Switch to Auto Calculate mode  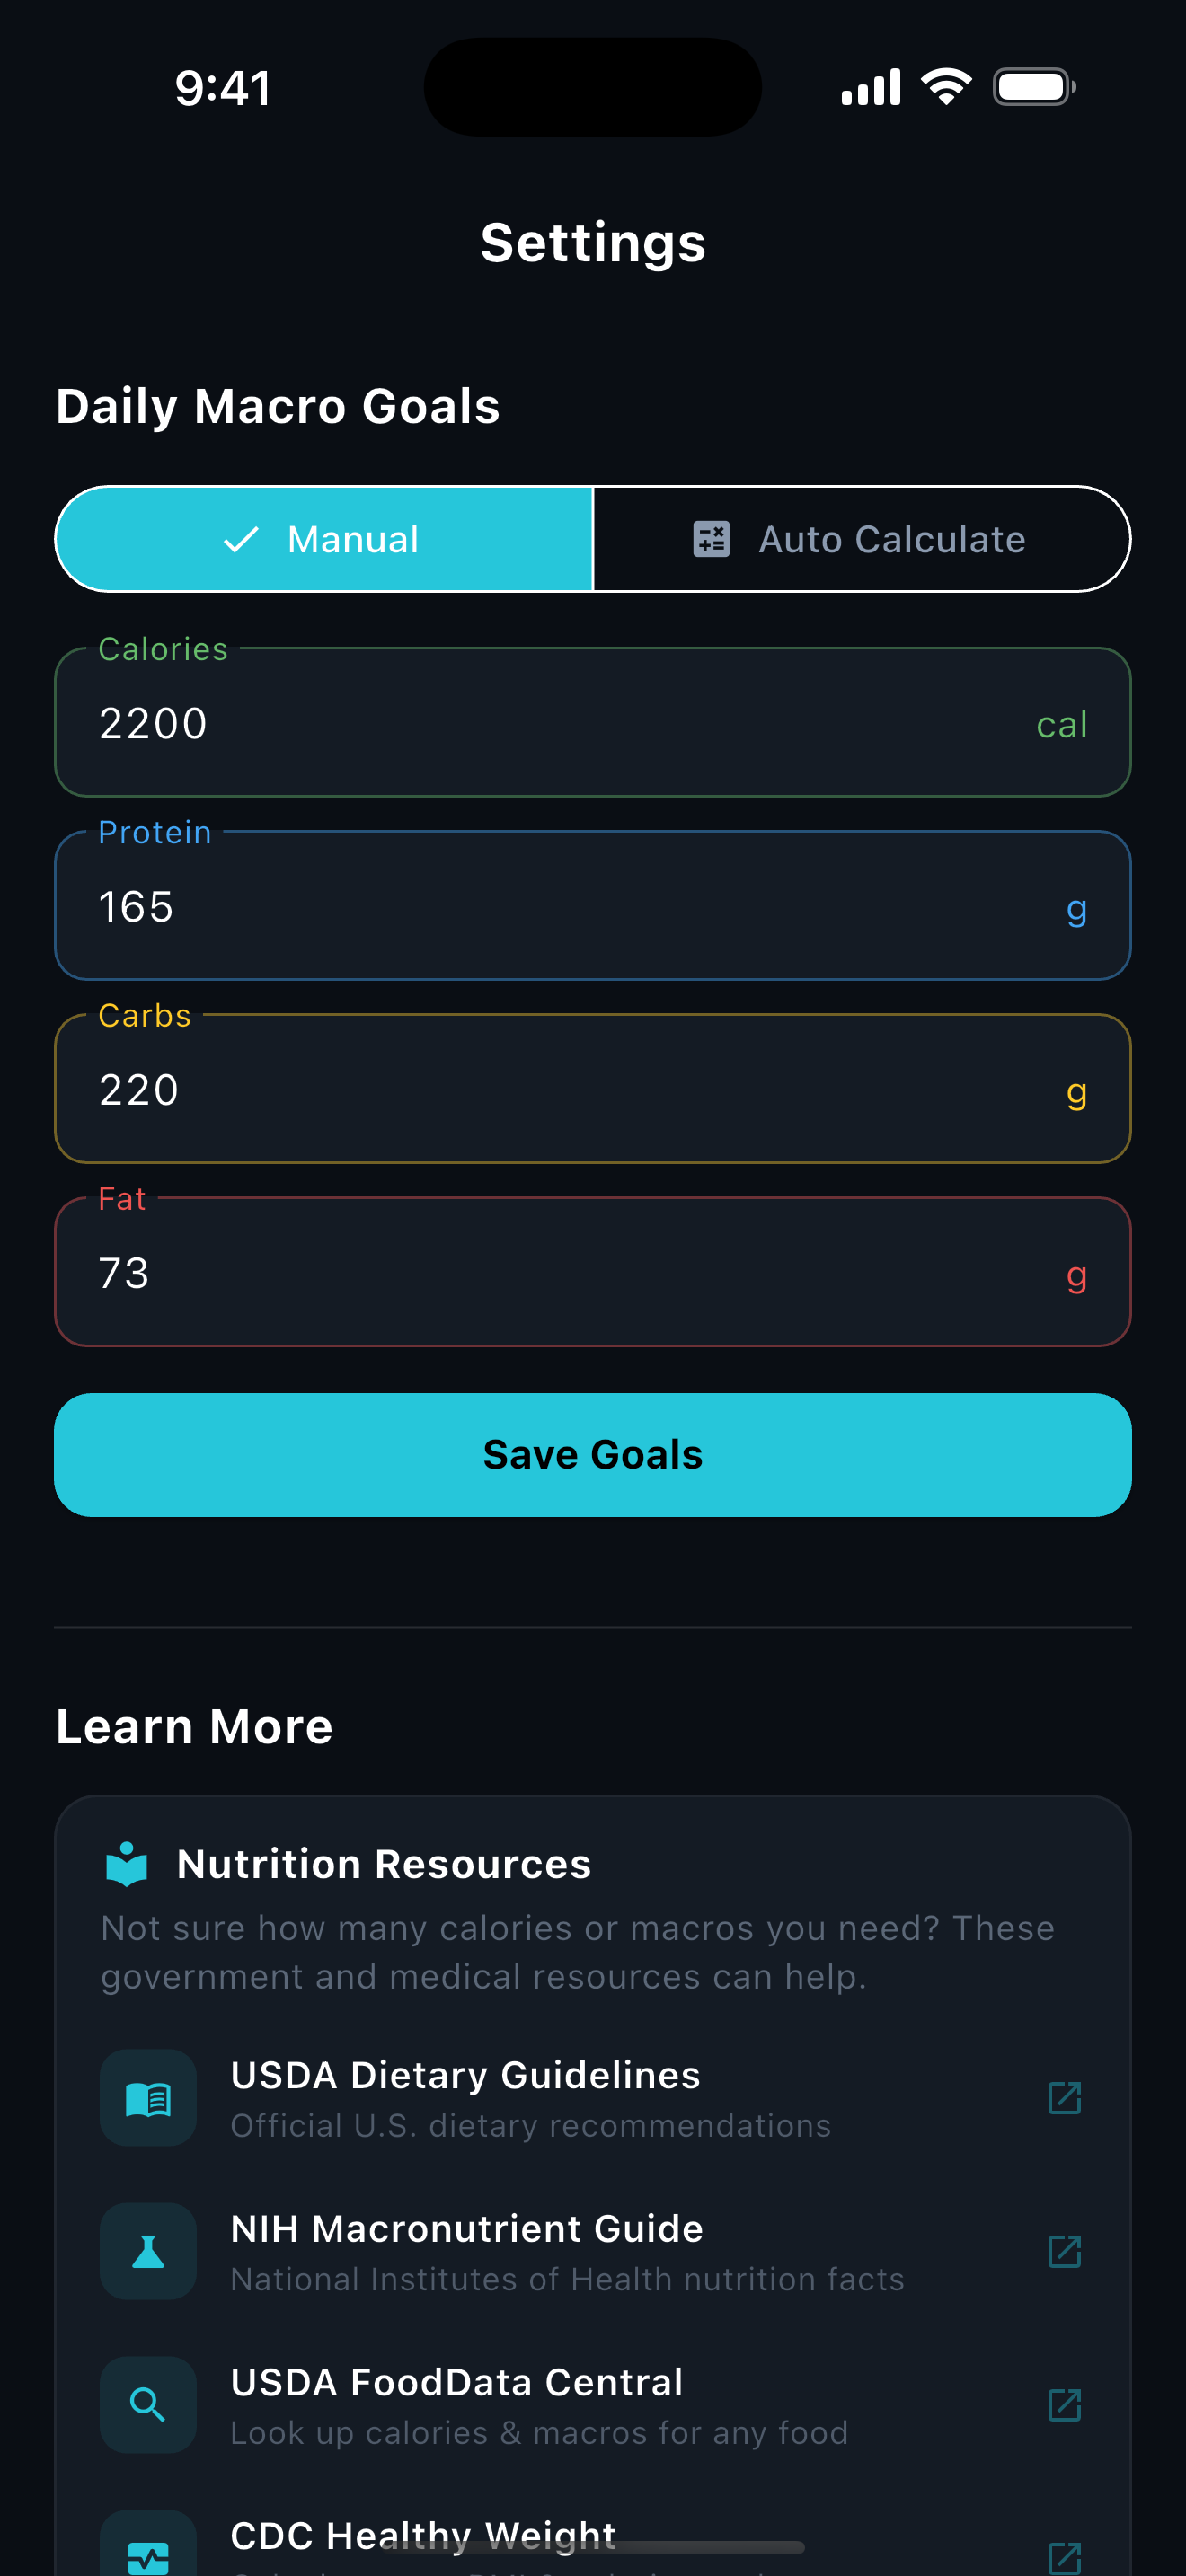click(862, 539)
